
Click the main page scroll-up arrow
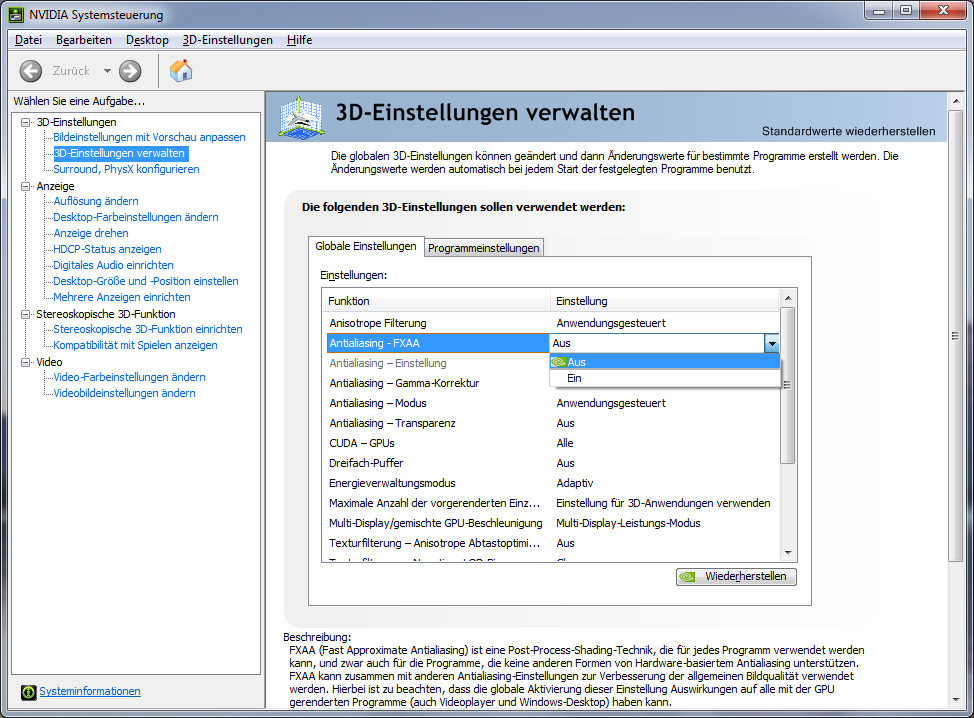956,101
